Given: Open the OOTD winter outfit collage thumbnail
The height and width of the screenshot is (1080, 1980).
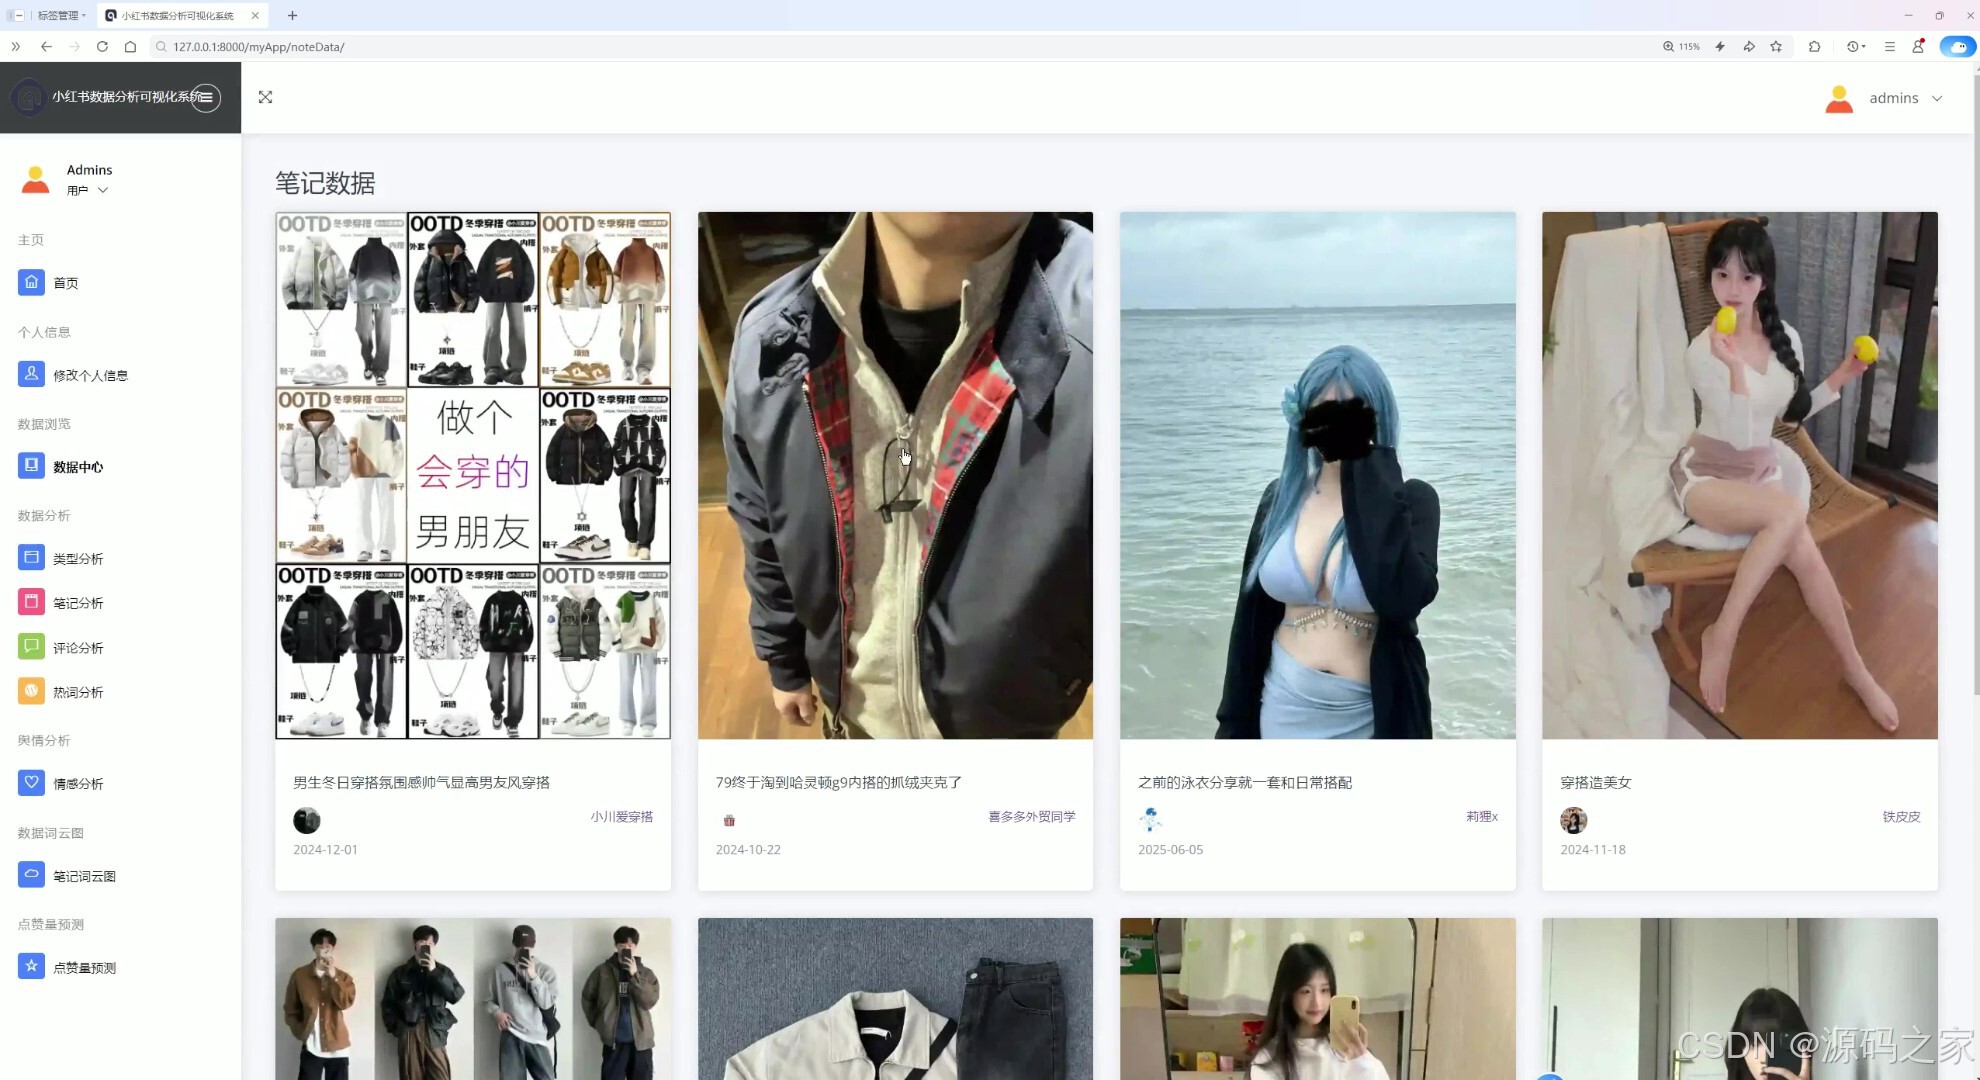Looking at the screenshot, I should (473, 475).
